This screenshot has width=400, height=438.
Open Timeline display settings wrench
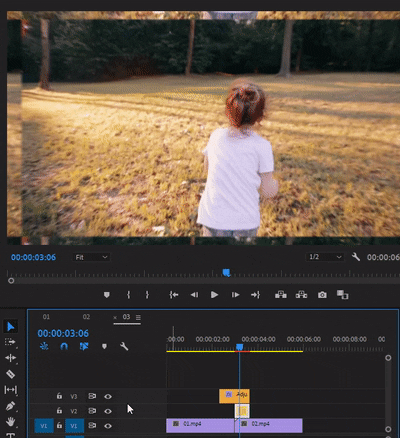point(124,346)
